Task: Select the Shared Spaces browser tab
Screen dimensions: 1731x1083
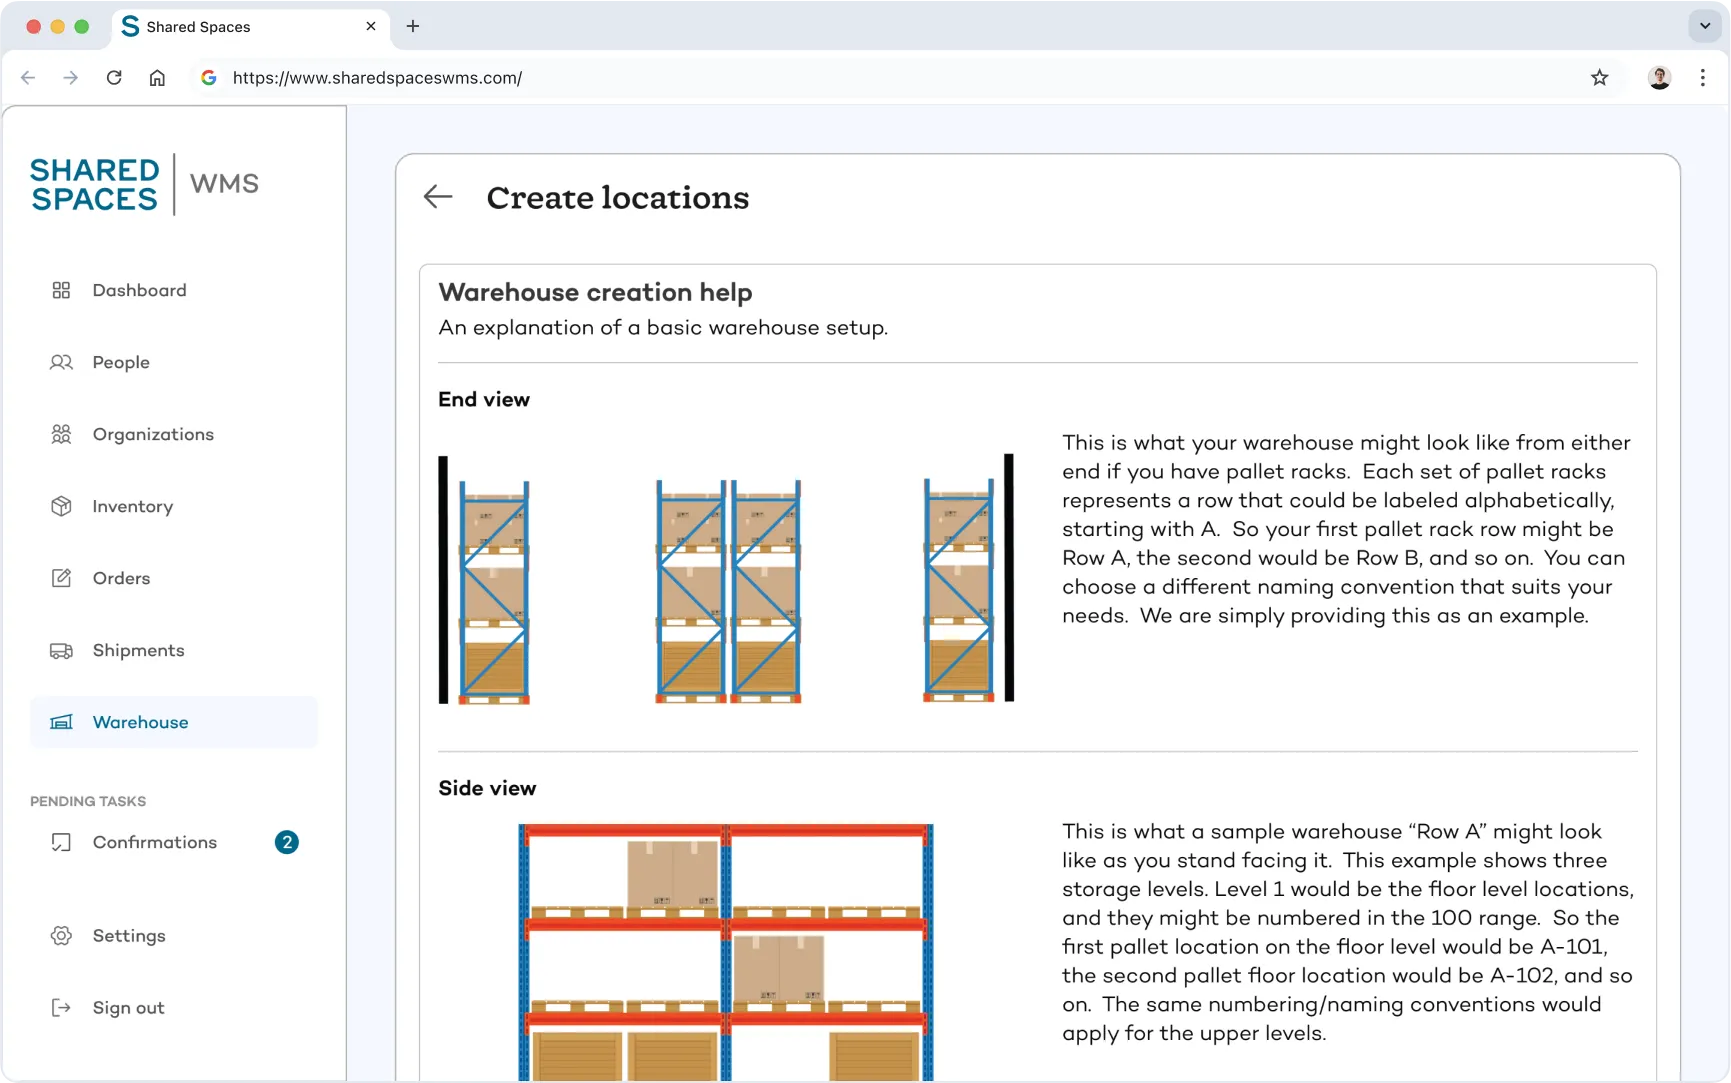Action: (248, 26)
